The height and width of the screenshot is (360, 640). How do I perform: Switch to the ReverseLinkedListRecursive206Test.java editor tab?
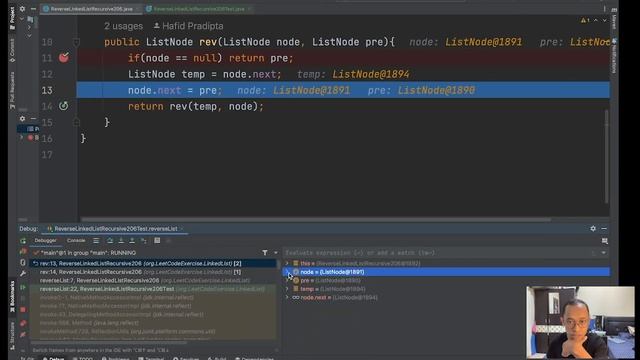pyautogui.click(x=199, y=9)
